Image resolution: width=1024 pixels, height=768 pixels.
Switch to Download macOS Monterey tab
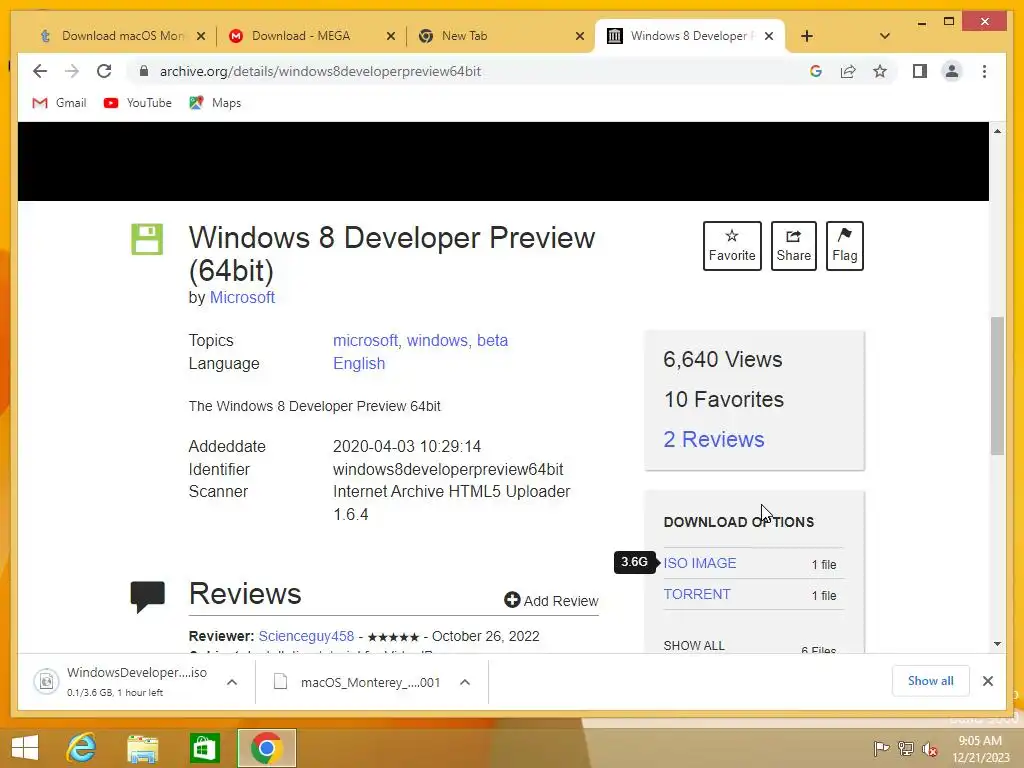tap(121, 36)
